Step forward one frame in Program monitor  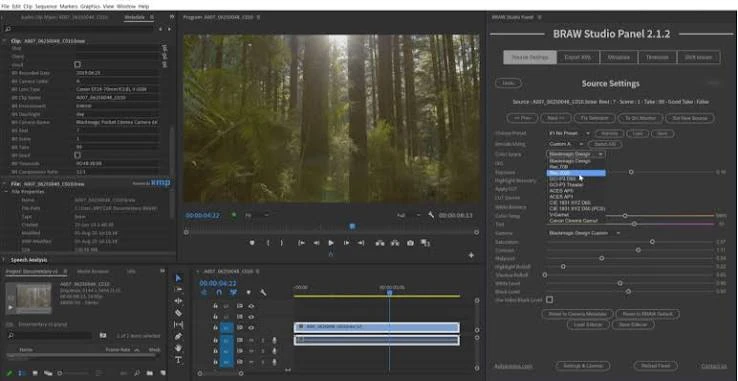coord(346,243)
